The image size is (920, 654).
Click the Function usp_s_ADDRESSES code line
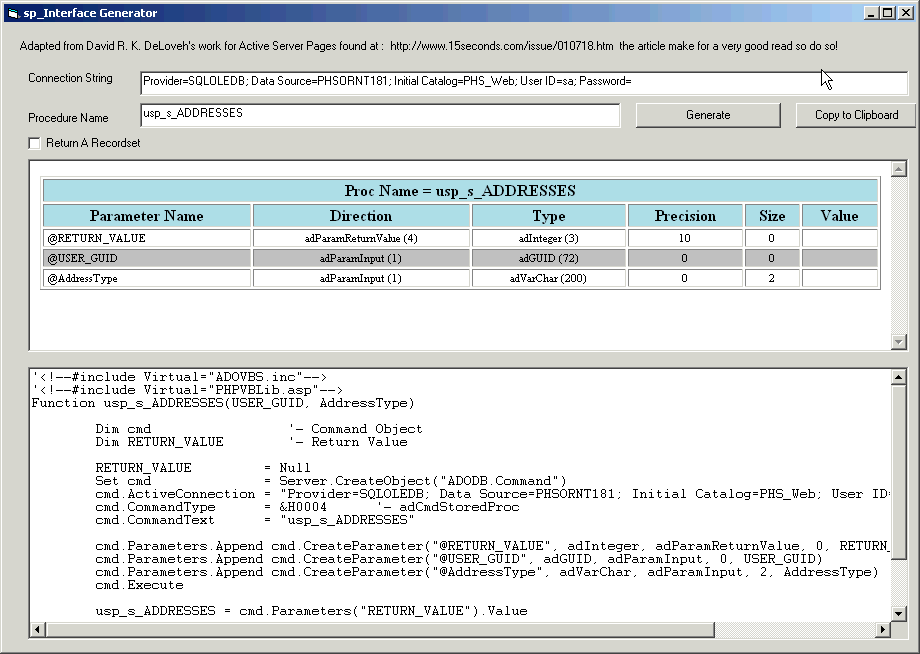(x=223, y=403)
